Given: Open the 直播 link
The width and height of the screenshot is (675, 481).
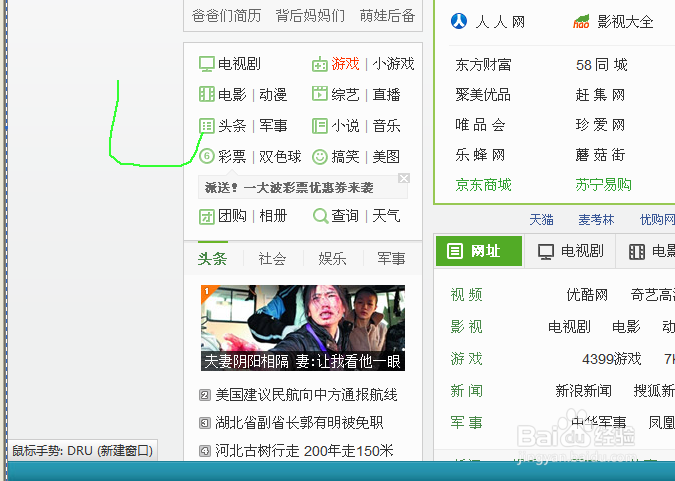Looking at the screenshot, I should tap(387, 94).
